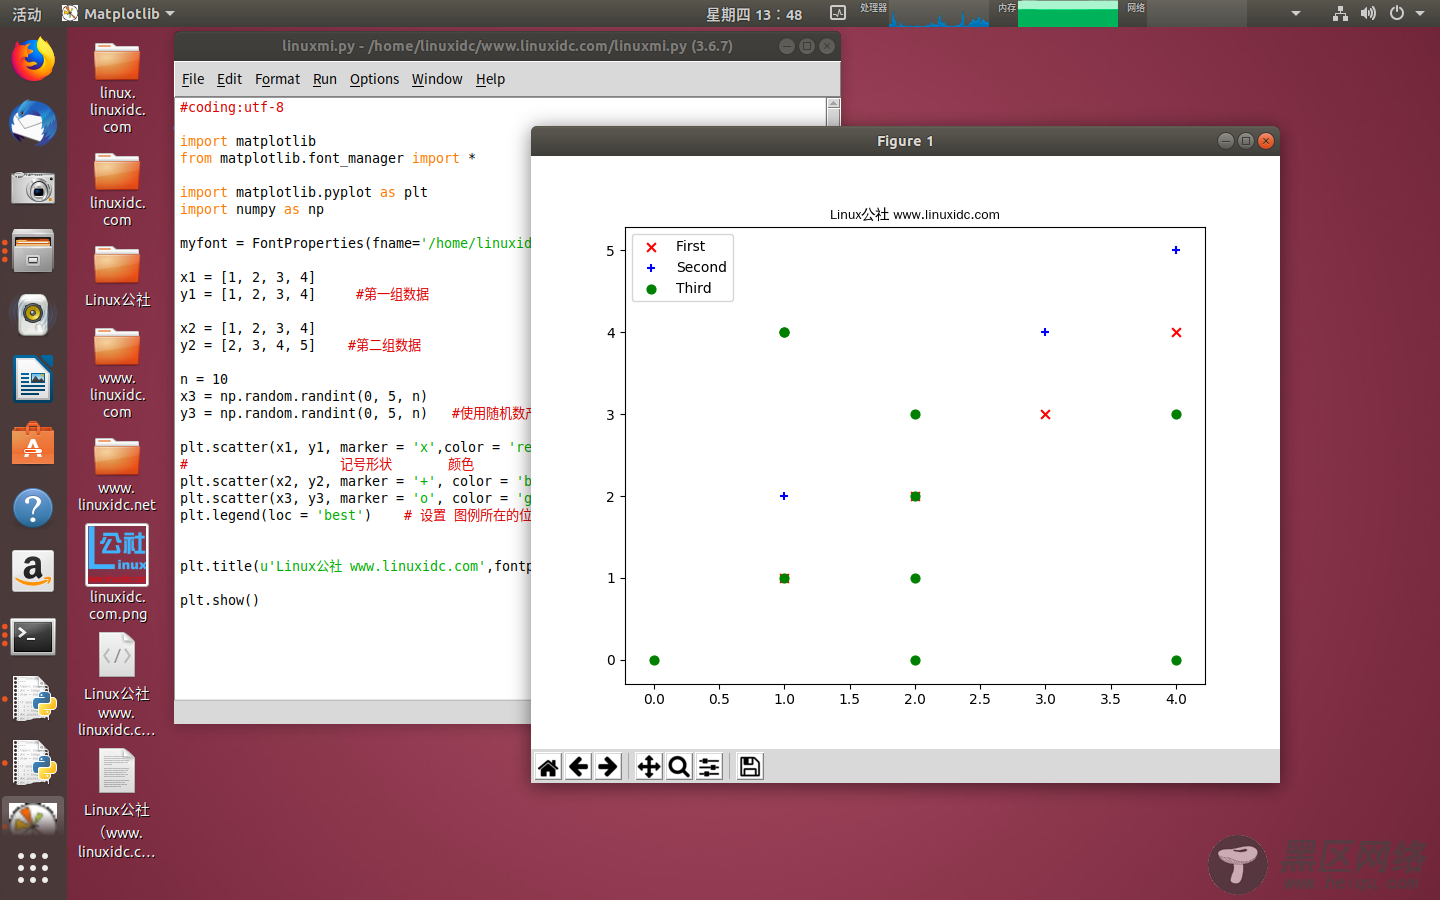Click memory (内存) monitor bar in top bar
The image size is (1440, 900).
pos(1067,14)
